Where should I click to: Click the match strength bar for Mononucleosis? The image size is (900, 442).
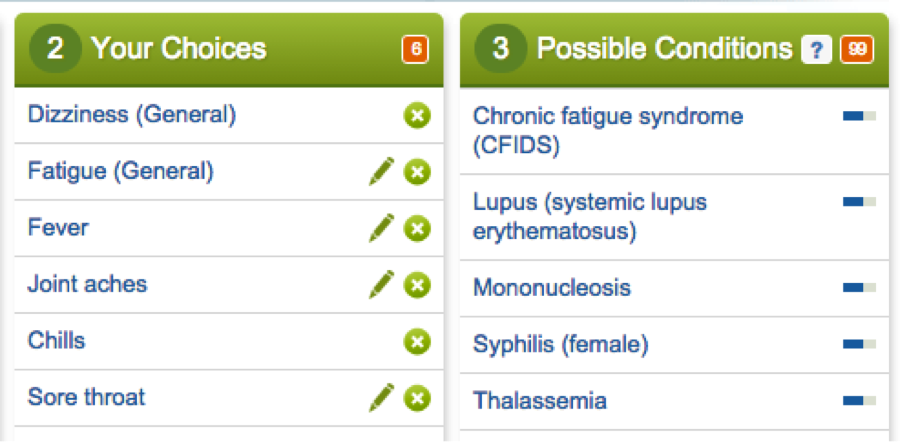coord(859,288)
